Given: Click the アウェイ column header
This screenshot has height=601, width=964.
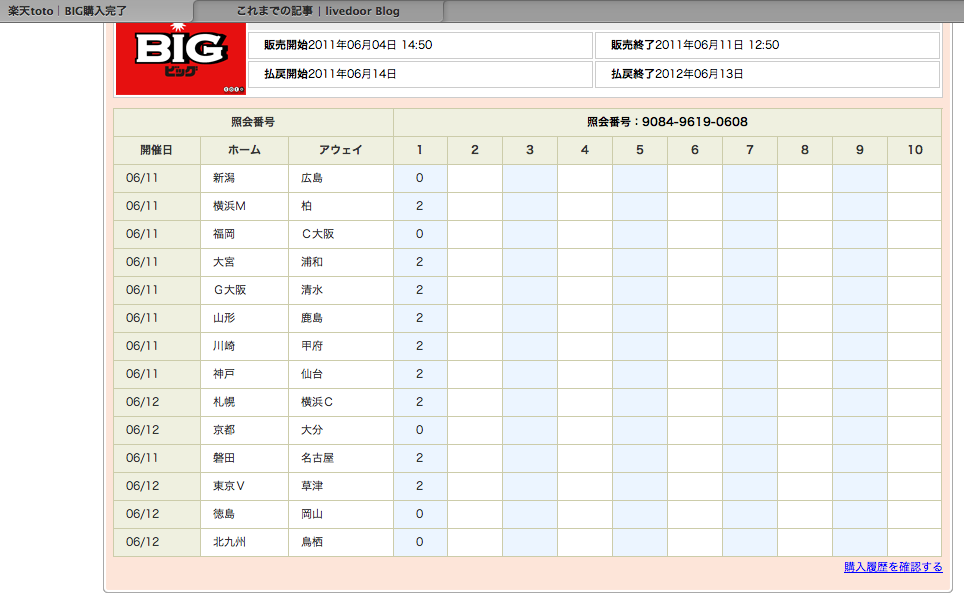Looking at the screenshot, I should tap(341, 150).
